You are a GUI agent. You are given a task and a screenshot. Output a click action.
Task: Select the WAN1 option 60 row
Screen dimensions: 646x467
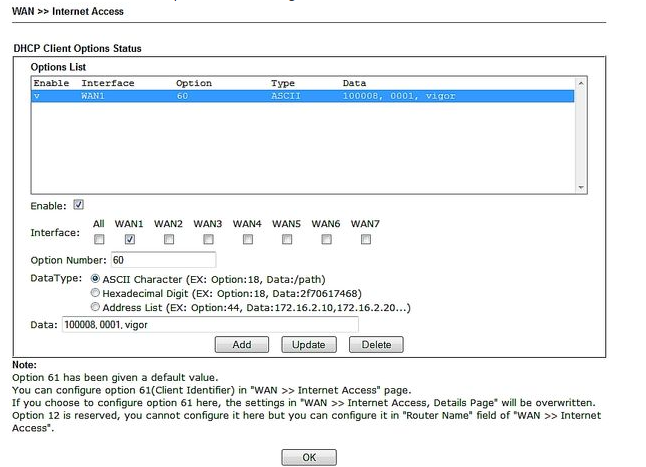click(300, 97)
